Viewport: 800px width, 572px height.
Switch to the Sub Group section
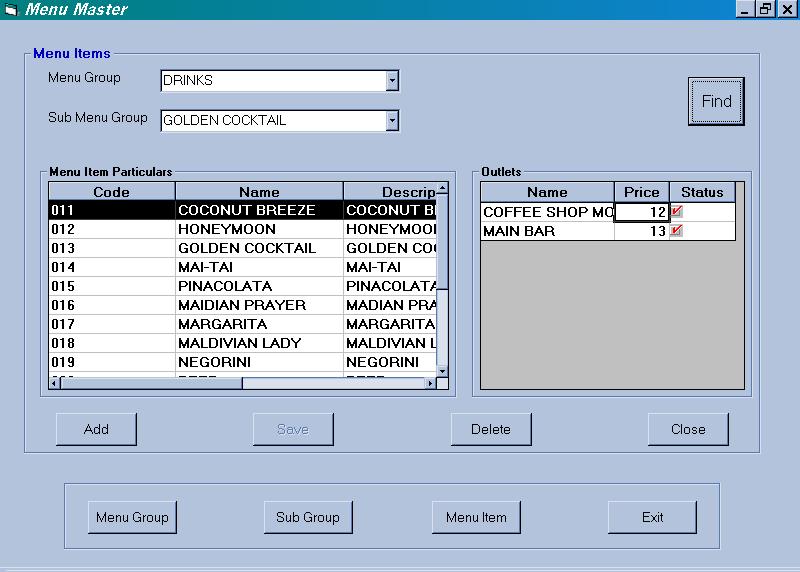tap(308, 517)
